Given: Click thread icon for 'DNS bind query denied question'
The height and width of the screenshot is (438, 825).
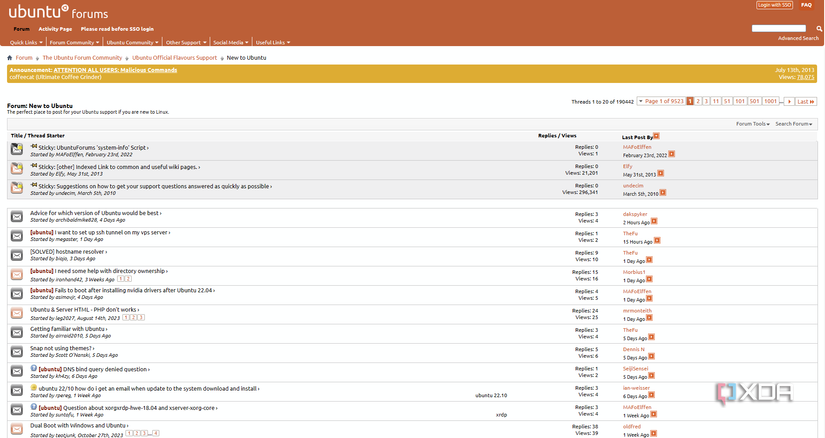Looking at the screenshot, I should [17, 371].
